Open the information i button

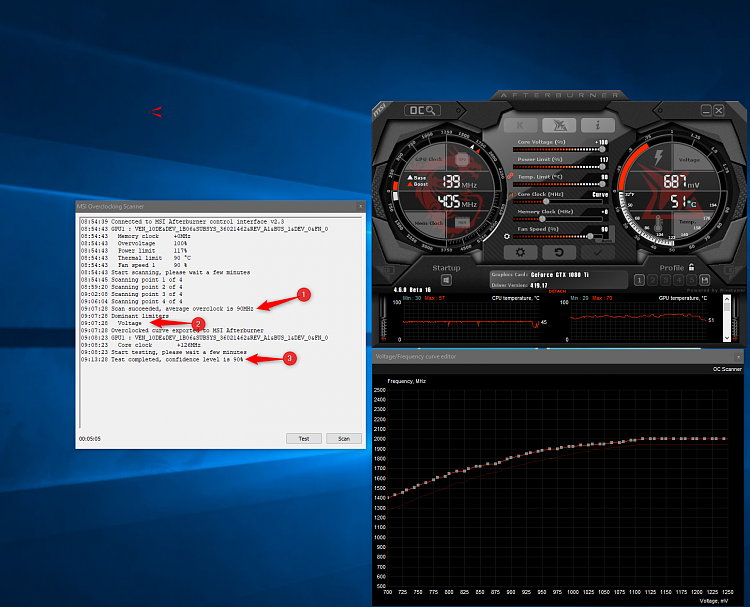tap(597, 125)
